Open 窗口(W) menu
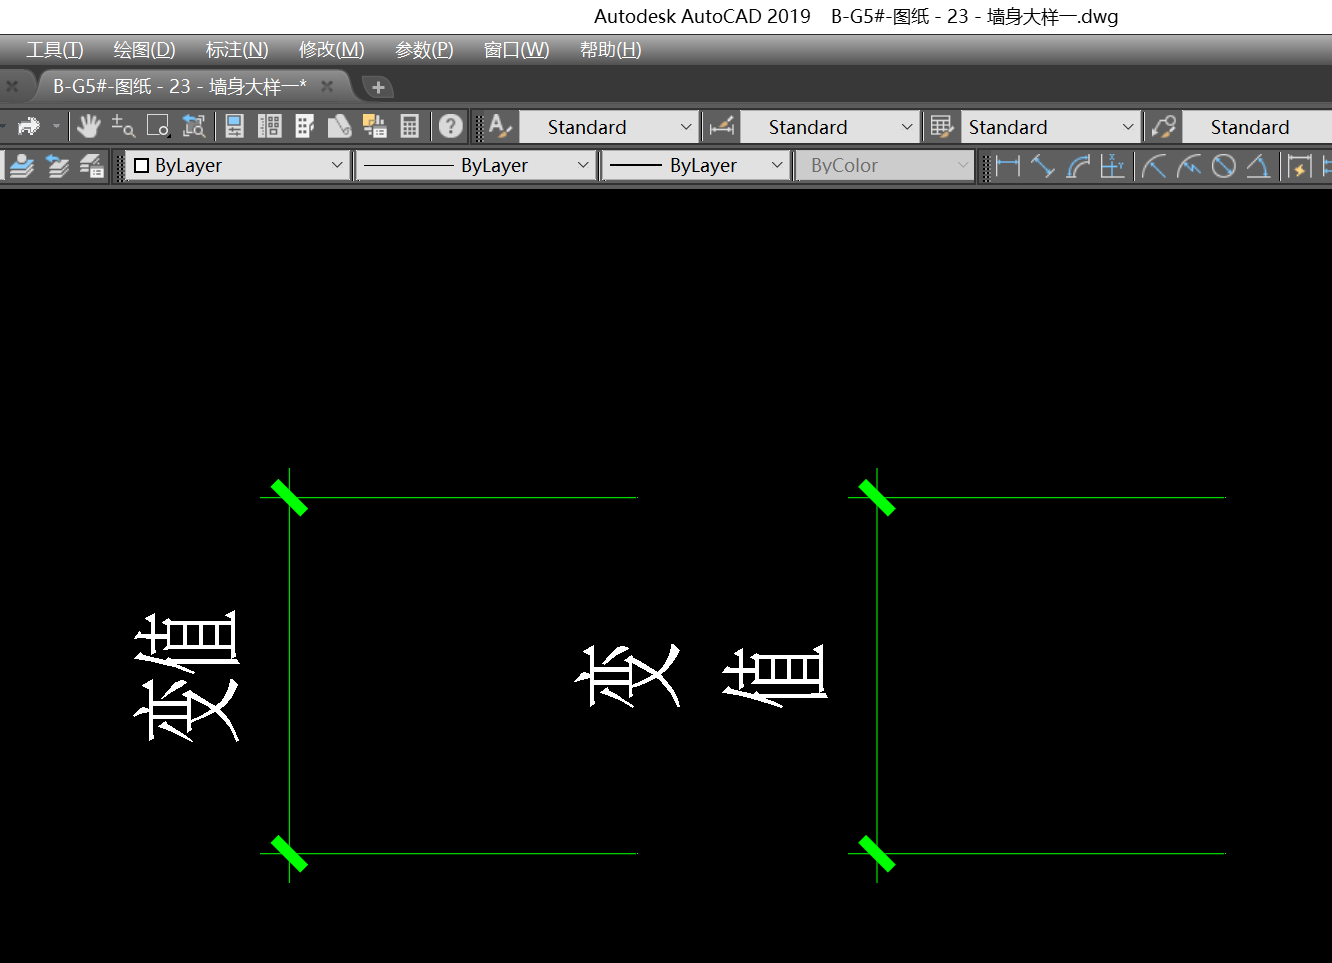Viewport: 1332px width, 963px height. coord(516,50)
